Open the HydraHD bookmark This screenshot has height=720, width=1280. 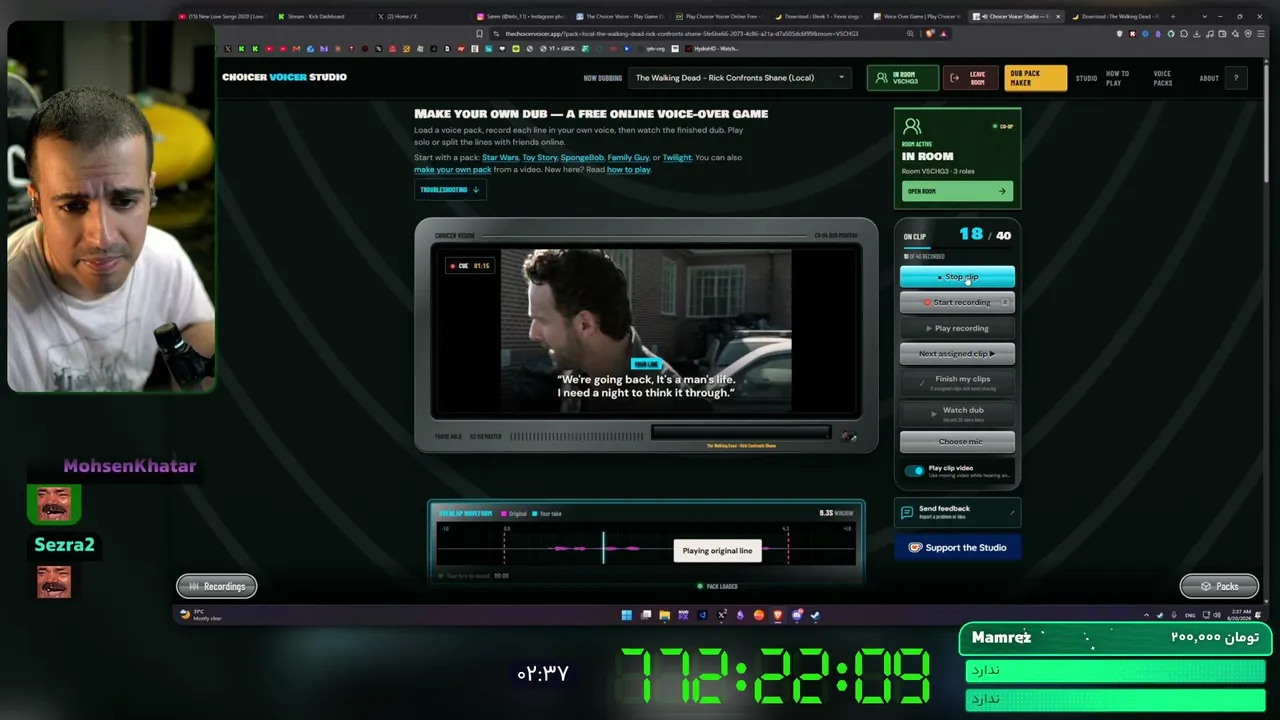pyautogui.click(x=713, y=48)
